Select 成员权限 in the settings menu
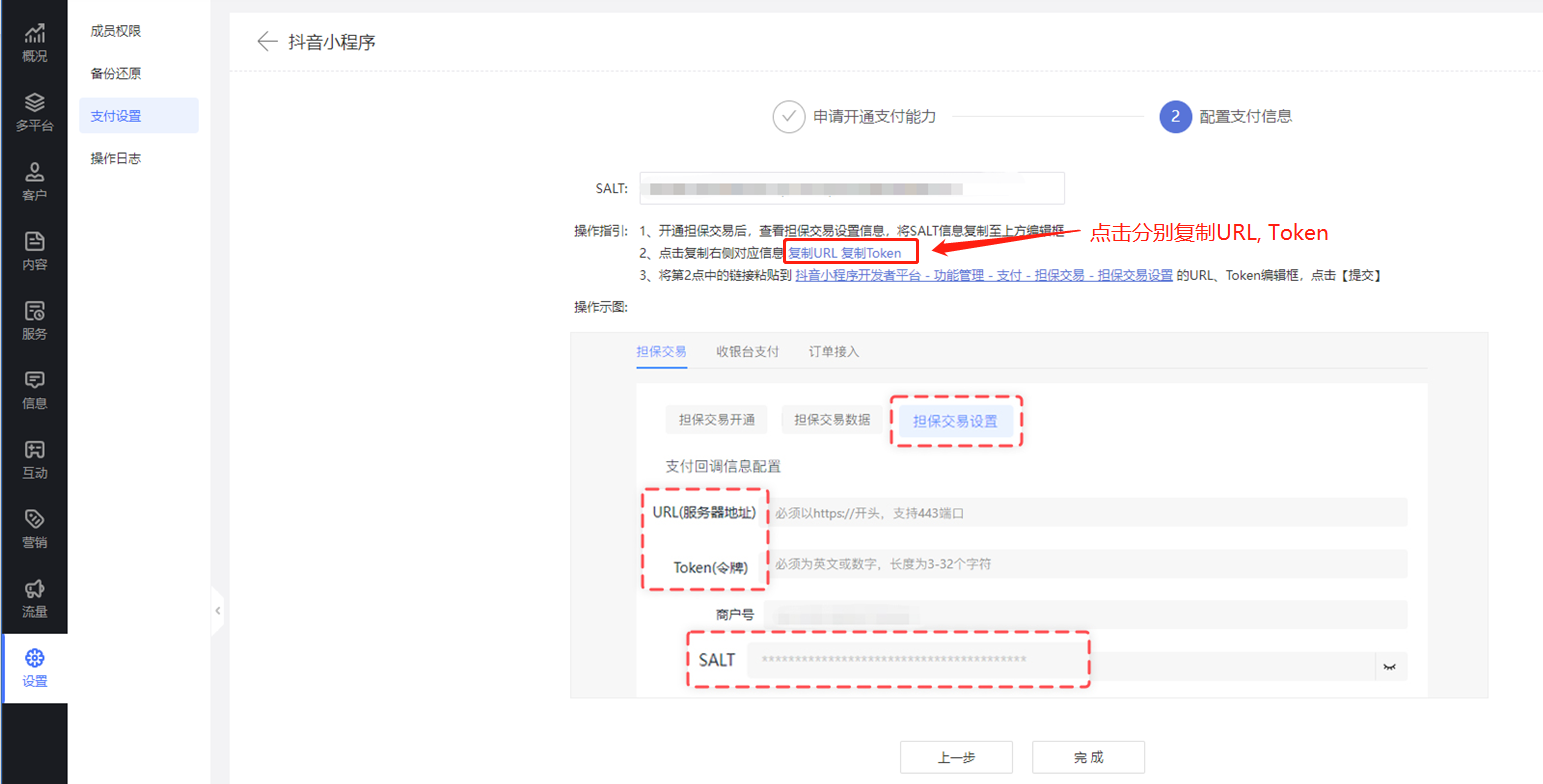The height and width of the screenshot is (784, 1543). pos(116,31)
